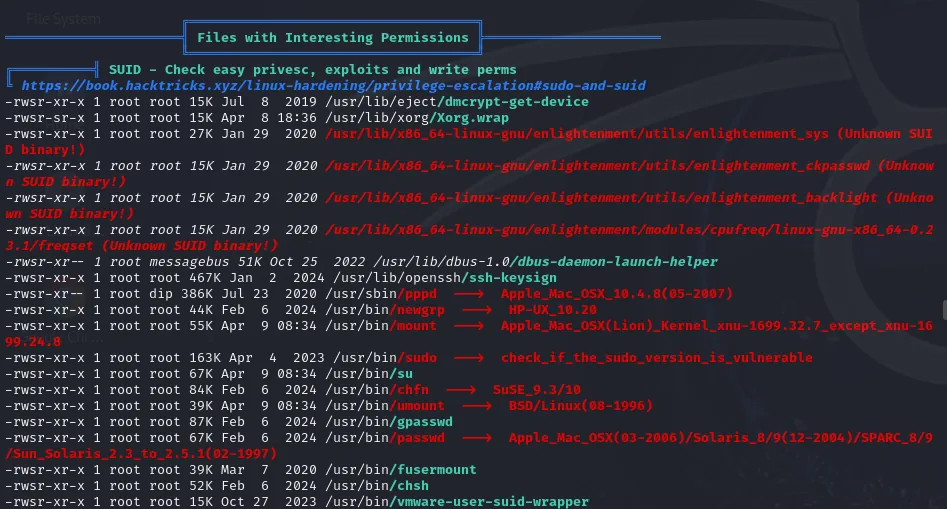The width and height of the screenshot is (947, 509).
Task: Click the Xorg.wrap file name
Action: 473,118
